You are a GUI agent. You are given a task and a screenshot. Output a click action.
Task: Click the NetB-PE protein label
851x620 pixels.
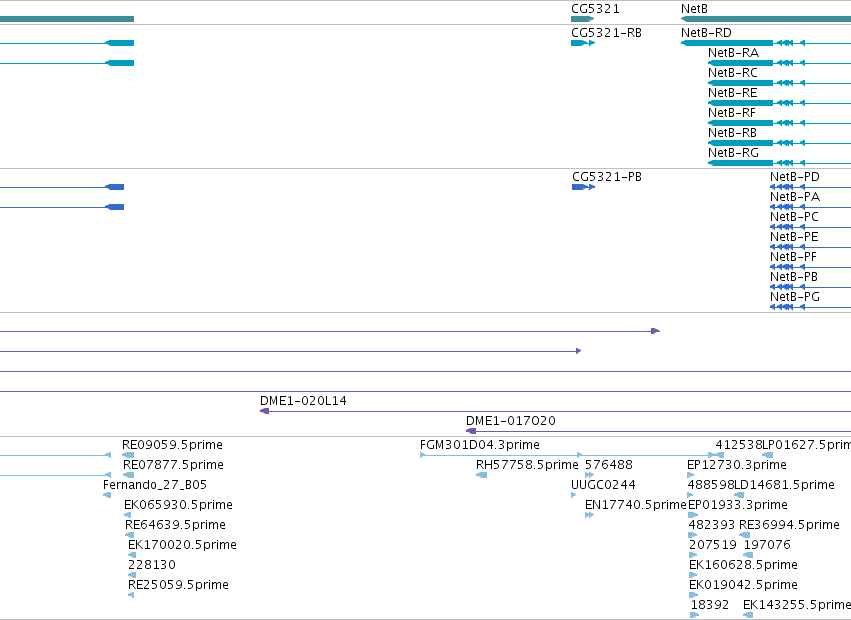794,237
